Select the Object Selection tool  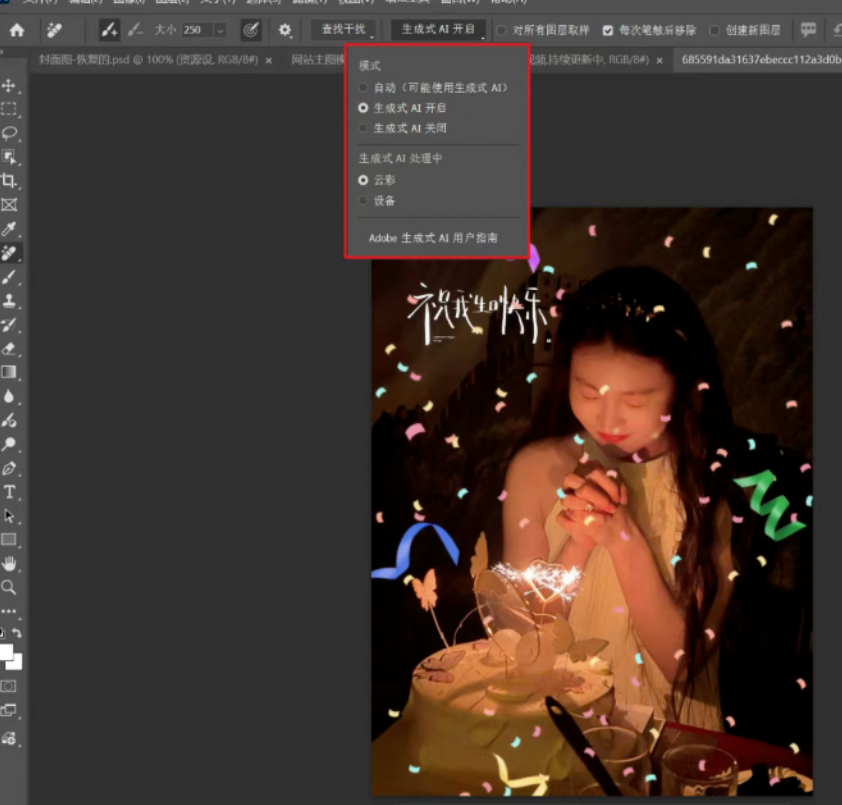click(x=9, y=157)
